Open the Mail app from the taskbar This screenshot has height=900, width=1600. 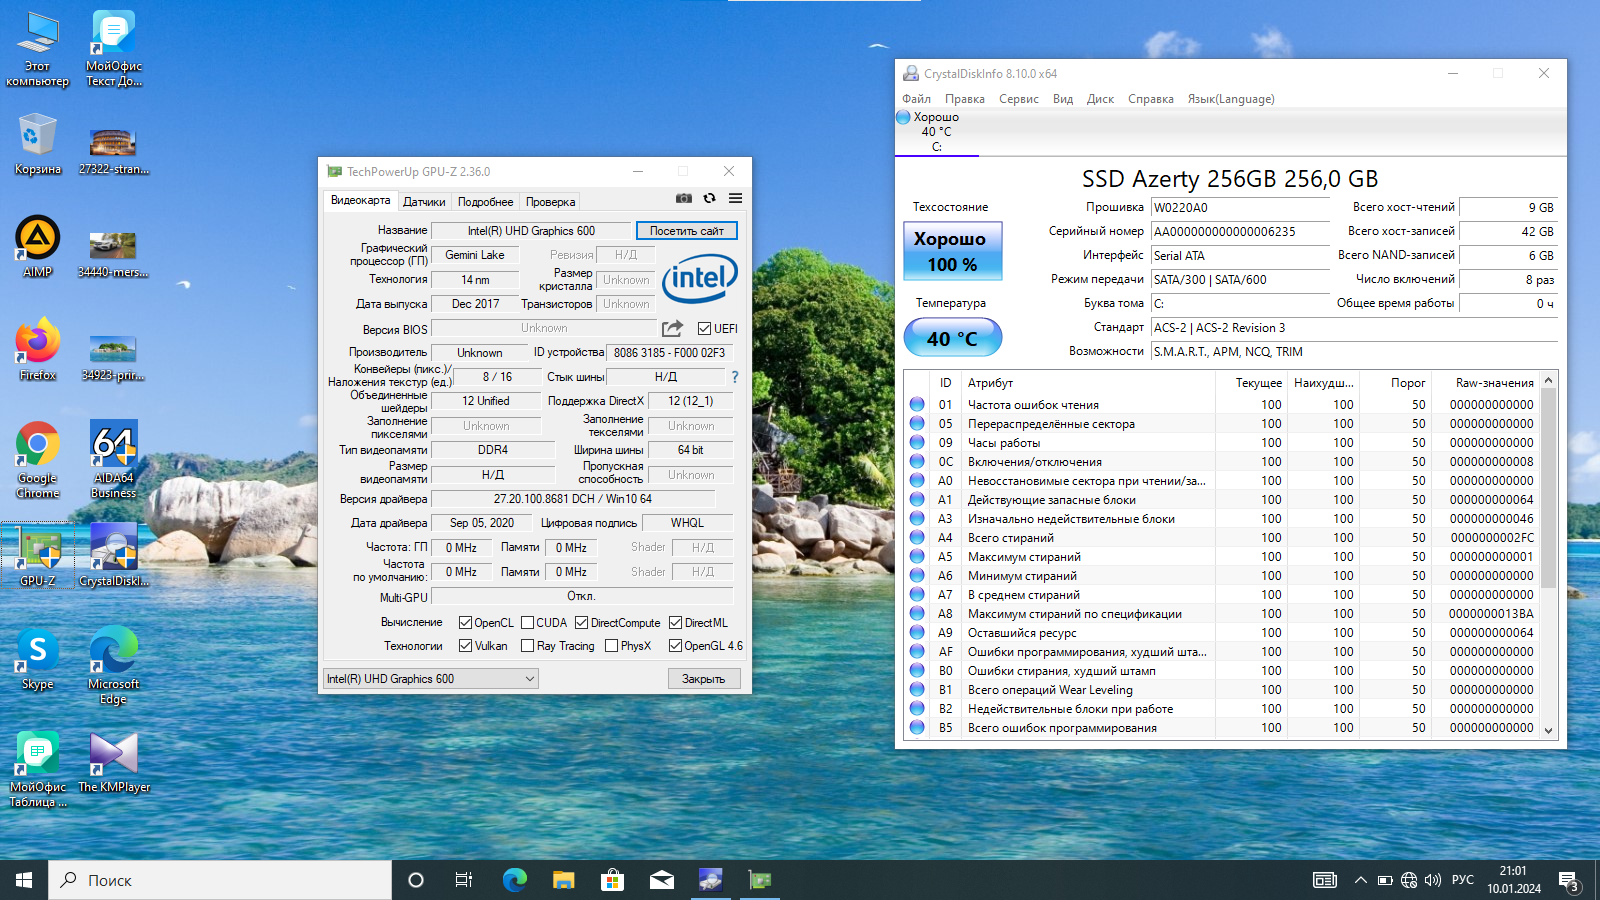point(662,880)
